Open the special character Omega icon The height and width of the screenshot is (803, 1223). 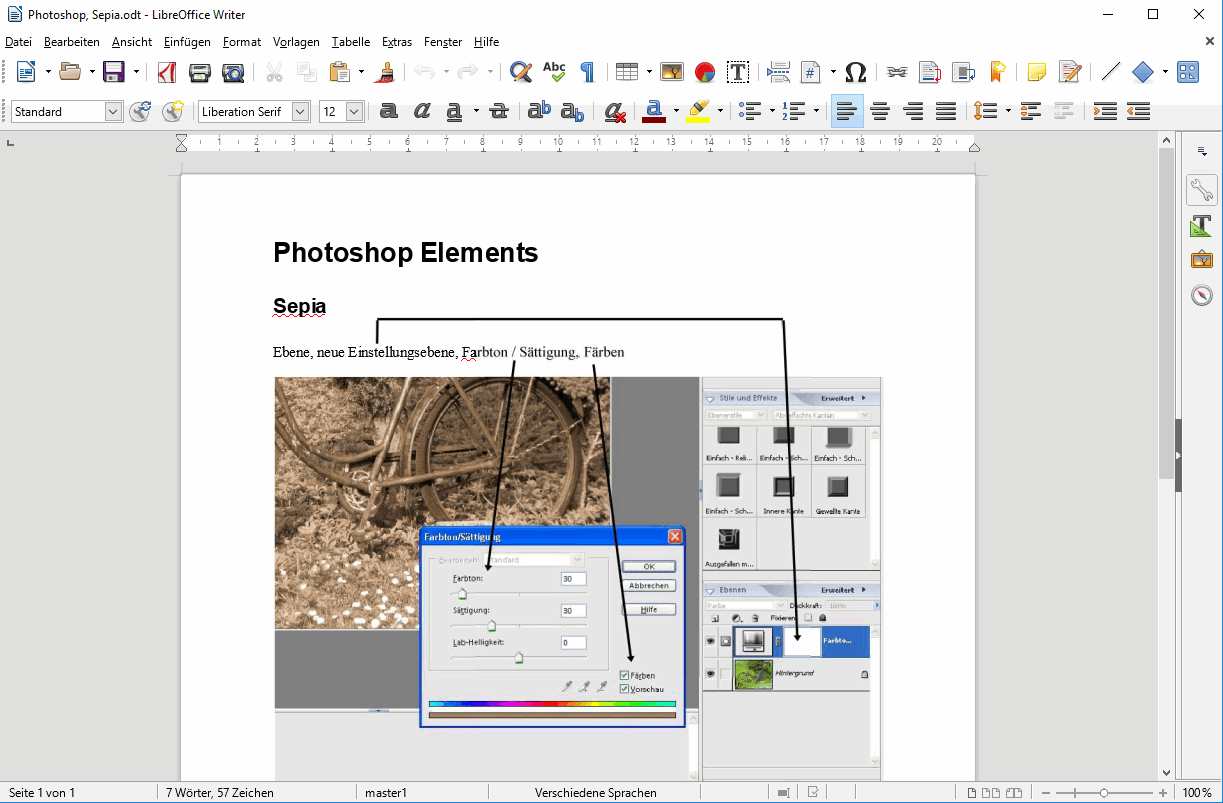click(x=856, y=72)
